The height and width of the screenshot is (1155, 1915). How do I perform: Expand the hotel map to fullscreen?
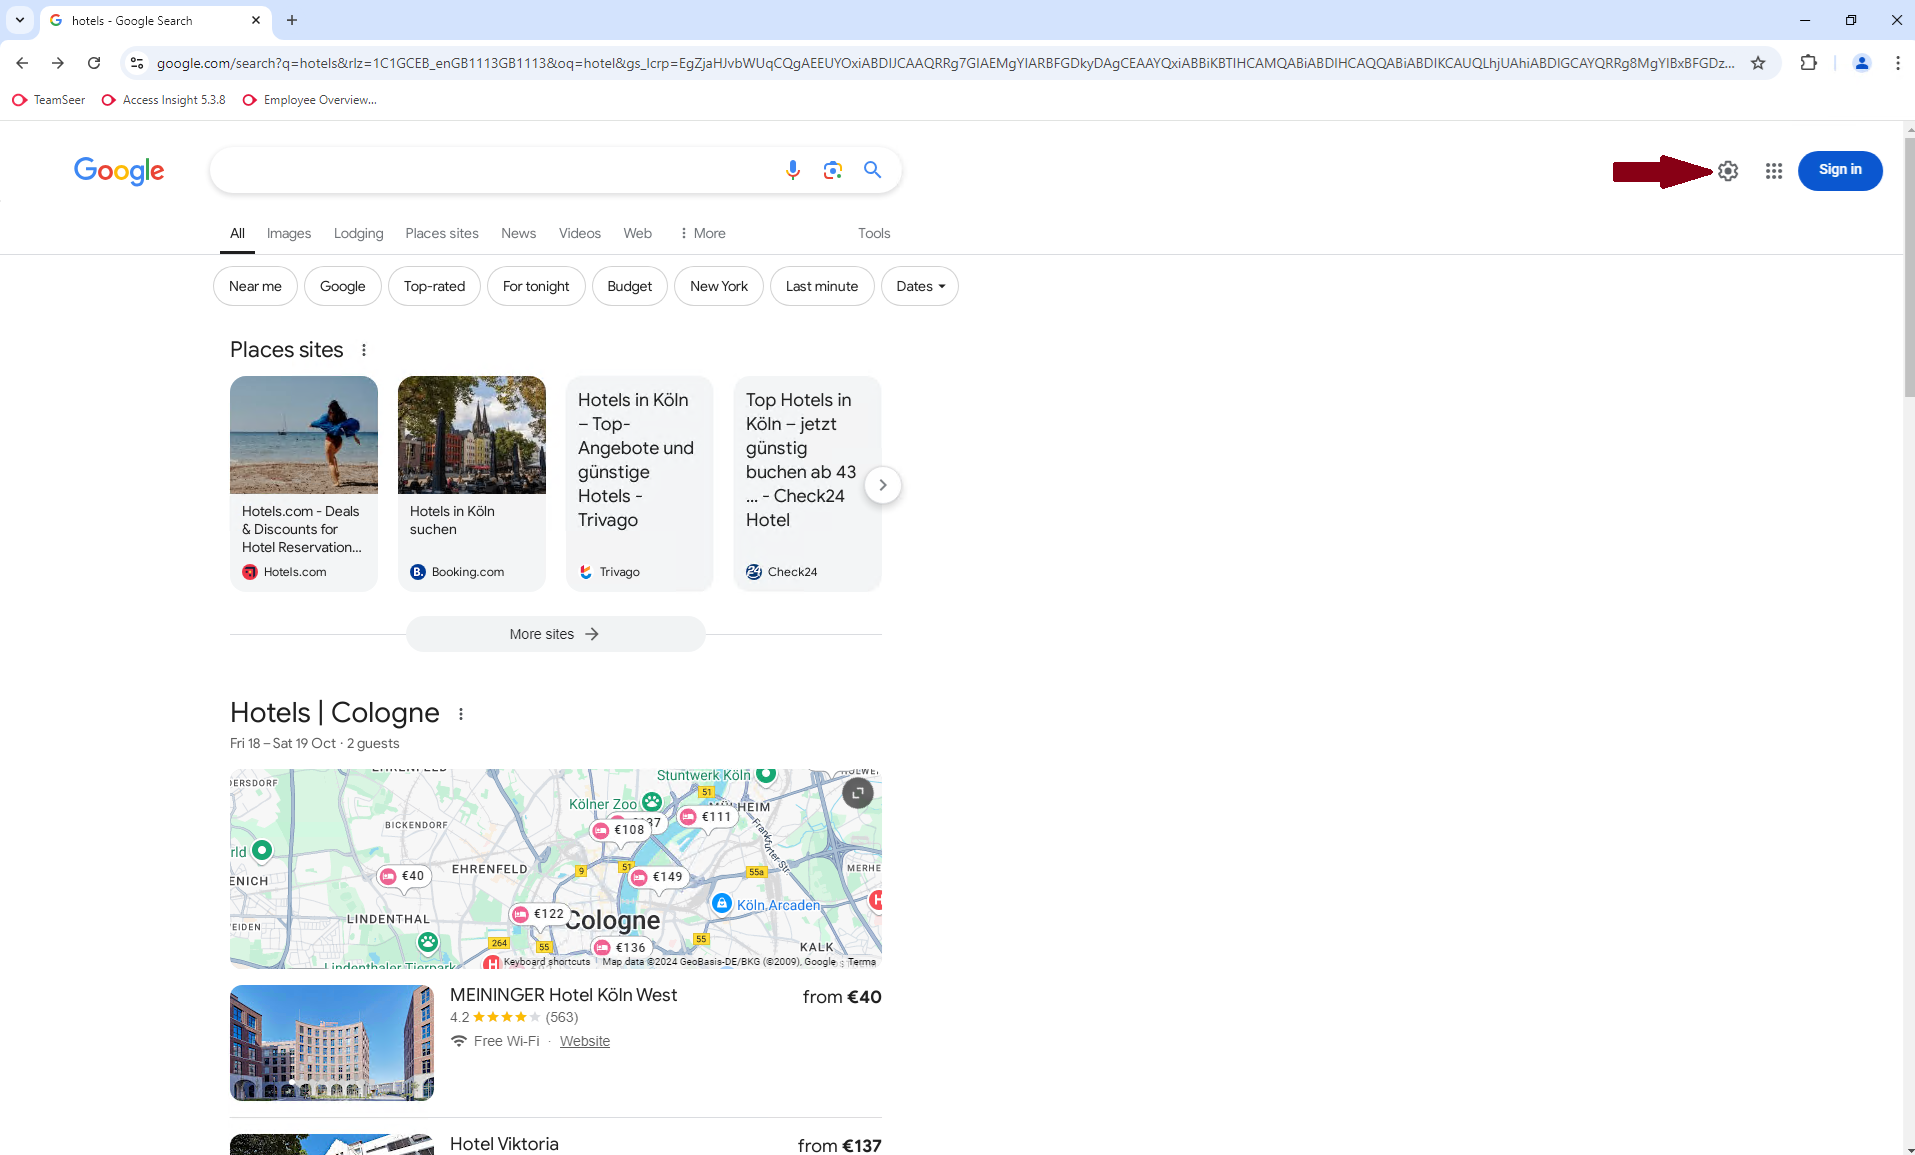click(857, 793)
